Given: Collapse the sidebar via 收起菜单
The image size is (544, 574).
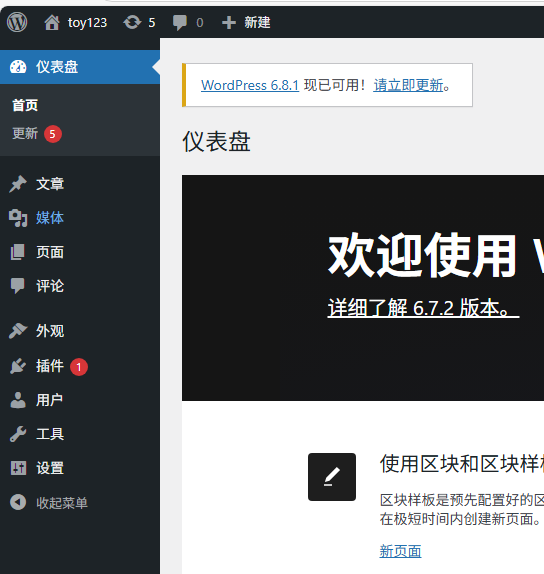Looking at the screenshot, I should [x=62, y=503].
